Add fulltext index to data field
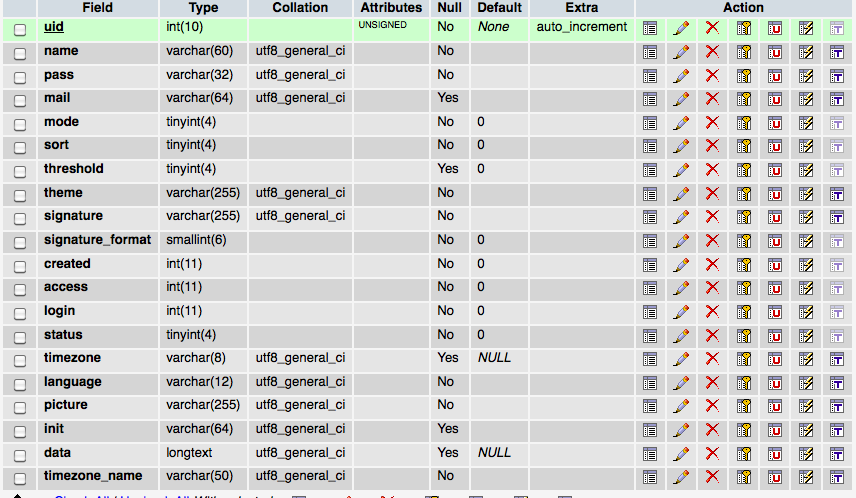Image resolution: width=856 pixels, height=498 pixels. pos(837,453)
